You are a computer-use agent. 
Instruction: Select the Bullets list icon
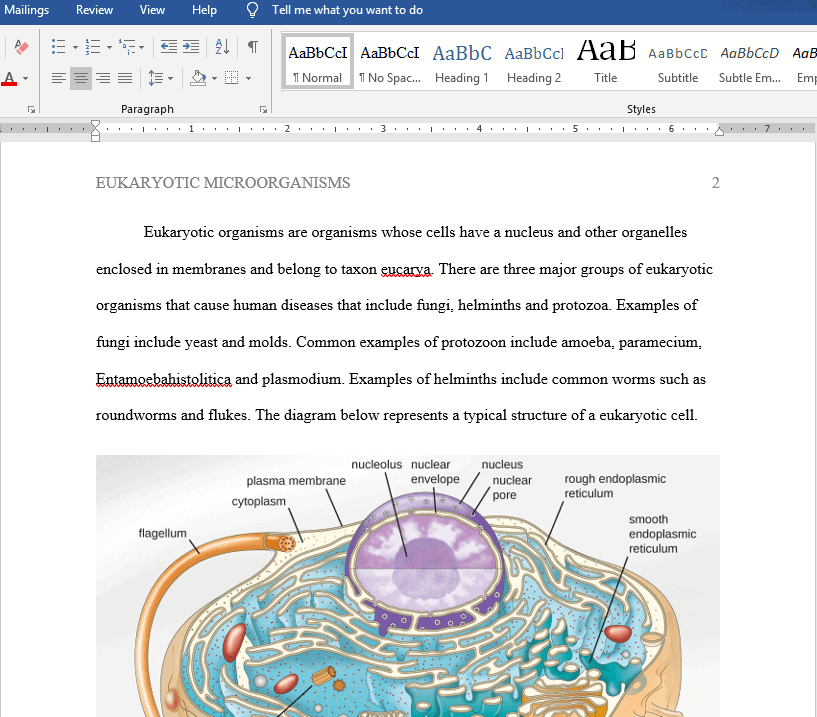pos(58,46)
